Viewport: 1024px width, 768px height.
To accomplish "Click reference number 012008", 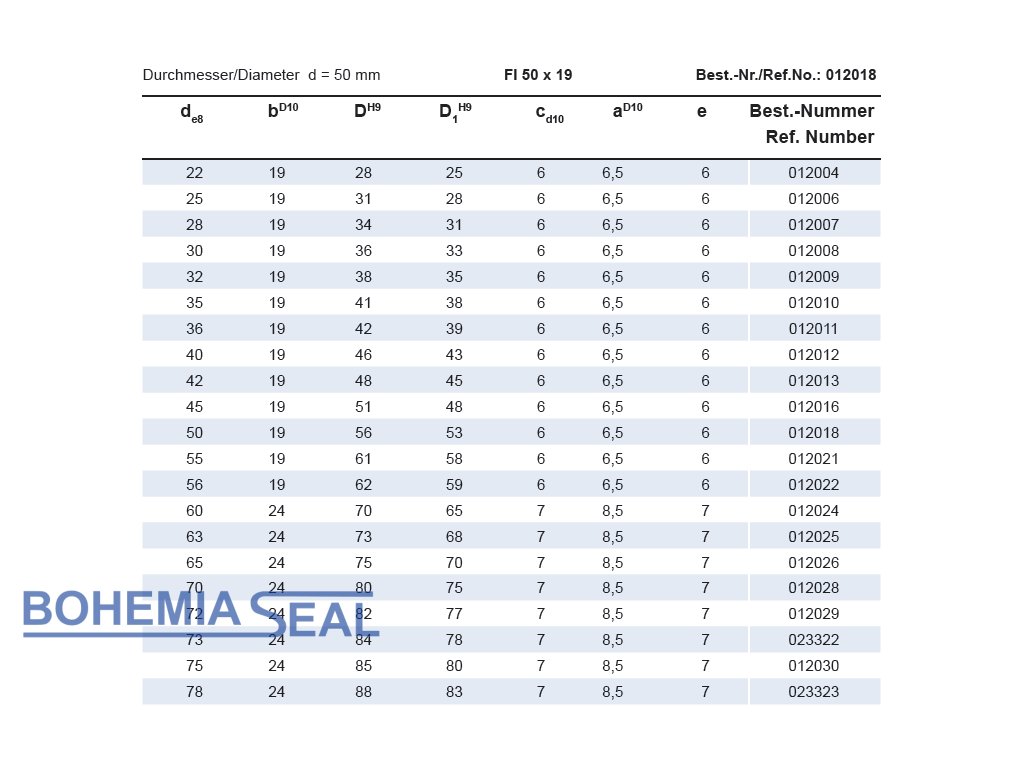I will pyautogui.click(x=813, y=251).
